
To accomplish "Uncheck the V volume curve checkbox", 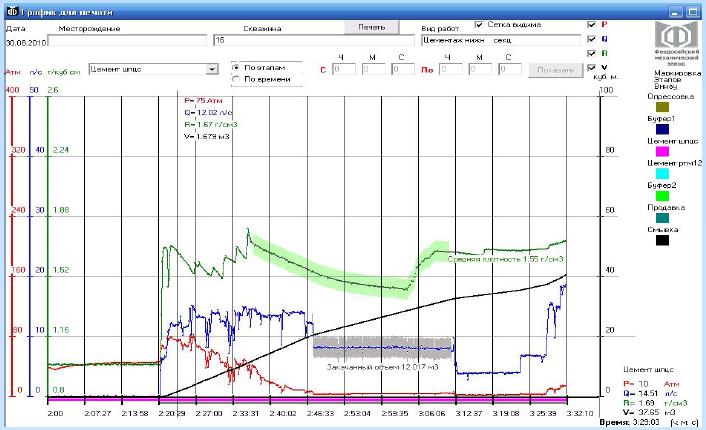I will (x=592, y=68).
